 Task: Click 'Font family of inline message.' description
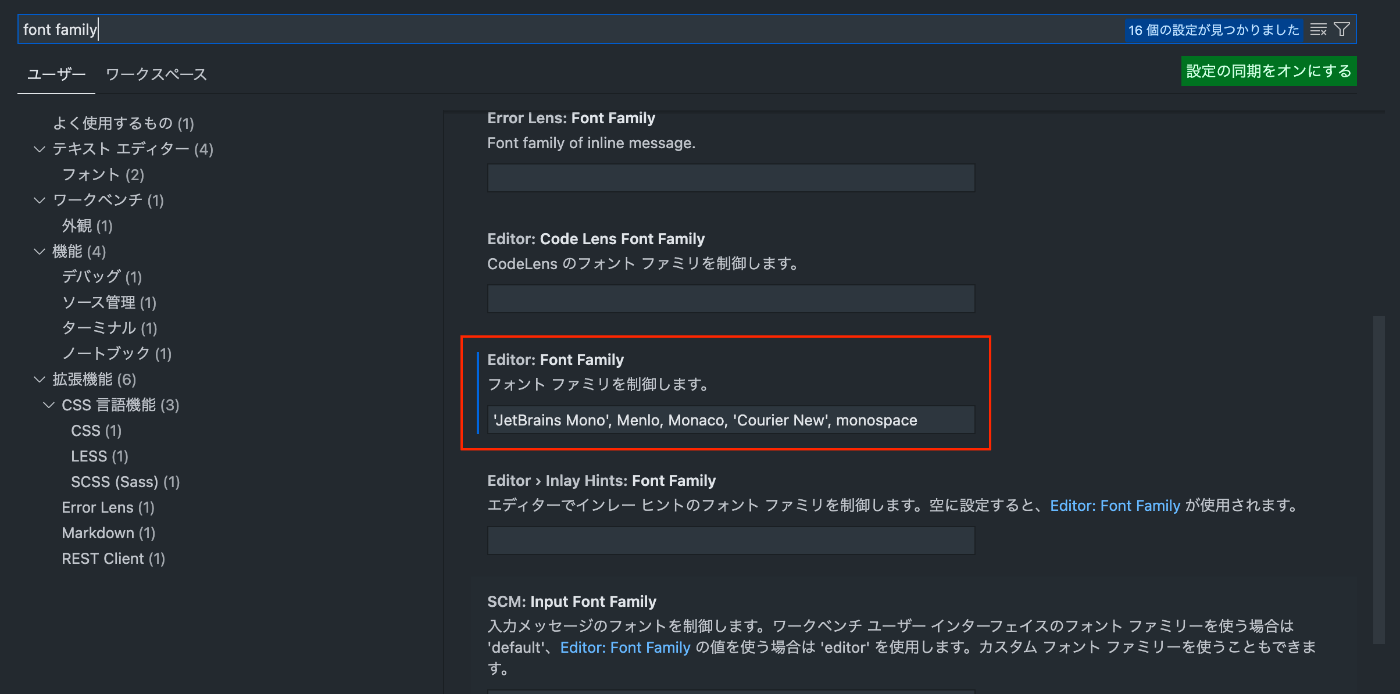(591, 143)
